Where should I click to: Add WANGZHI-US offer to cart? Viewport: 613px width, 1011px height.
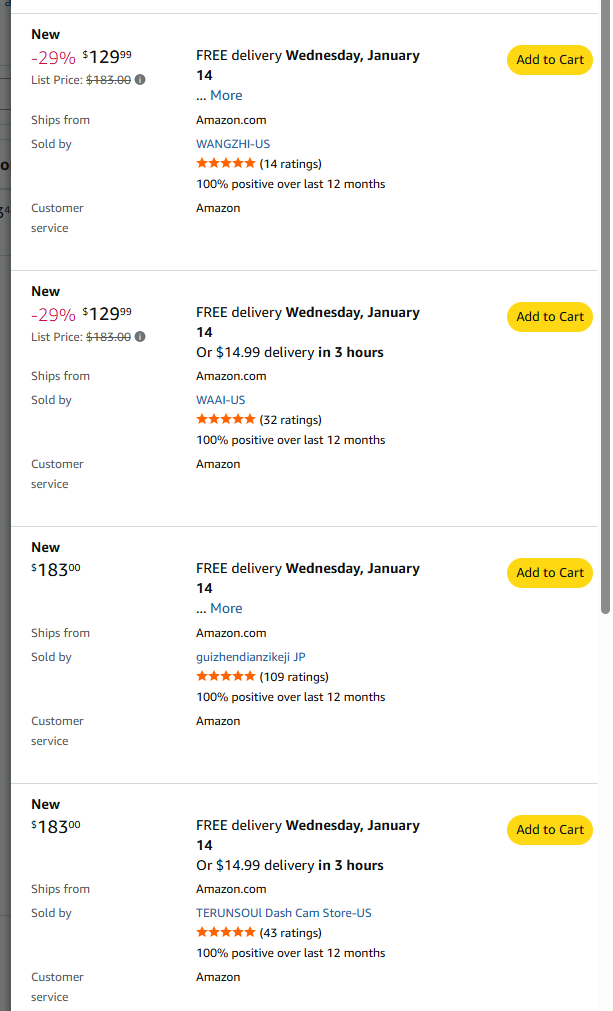(549, 60)
